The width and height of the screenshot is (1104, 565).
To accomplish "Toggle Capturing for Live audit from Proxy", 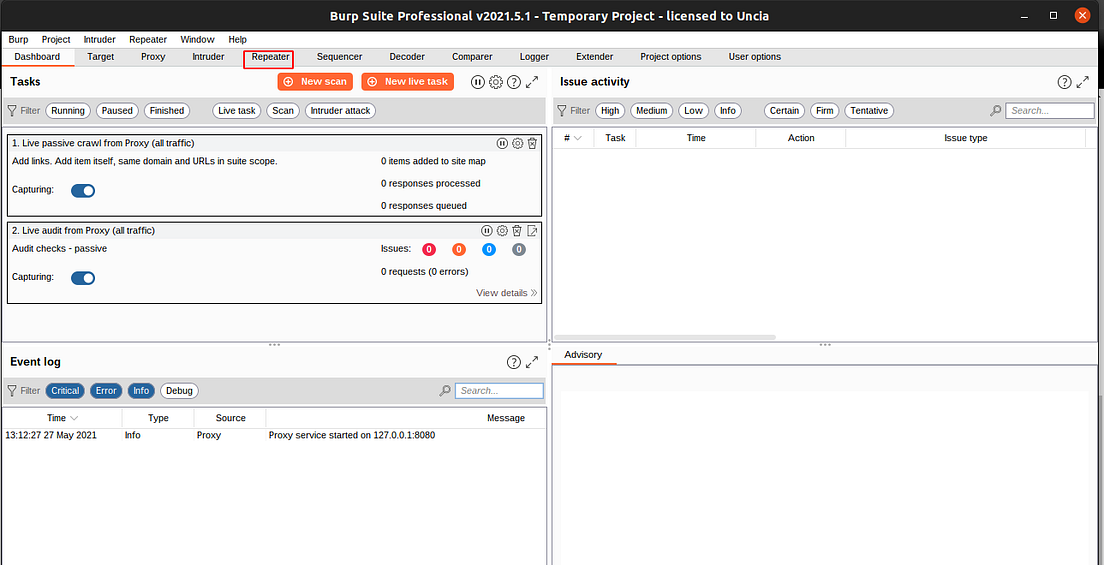I will [83, 278].
